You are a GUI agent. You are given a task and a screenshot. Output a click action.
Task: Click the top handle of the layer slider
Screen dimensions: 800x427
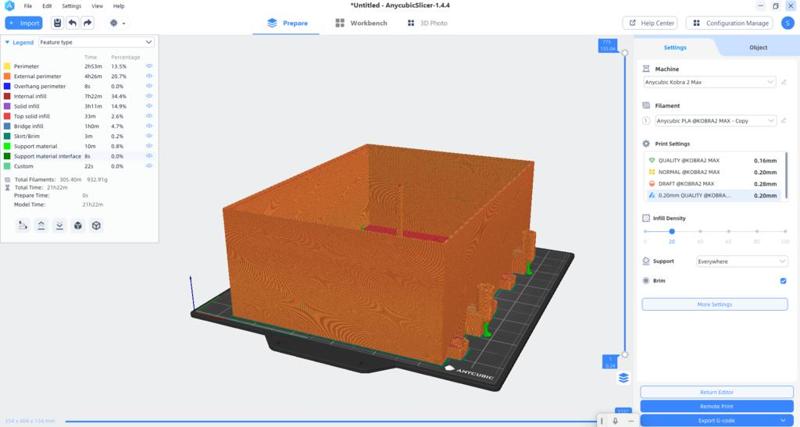click(x=625, y=53)
